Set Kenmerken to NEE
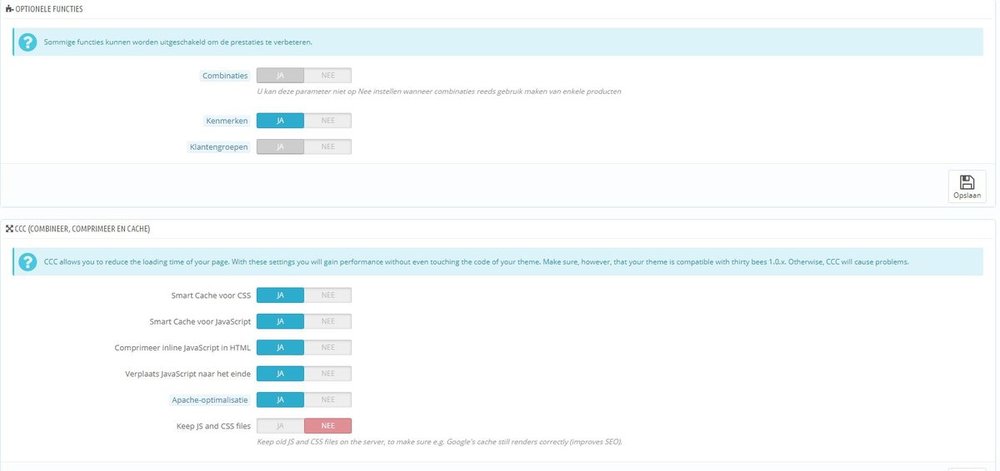The width and height of the screenshot is (1000, 471). pos(328,121)
